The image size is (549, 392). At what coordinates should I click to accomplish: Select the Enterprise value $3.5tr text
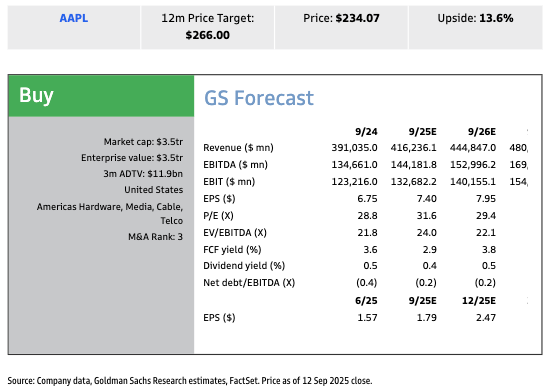132,158
